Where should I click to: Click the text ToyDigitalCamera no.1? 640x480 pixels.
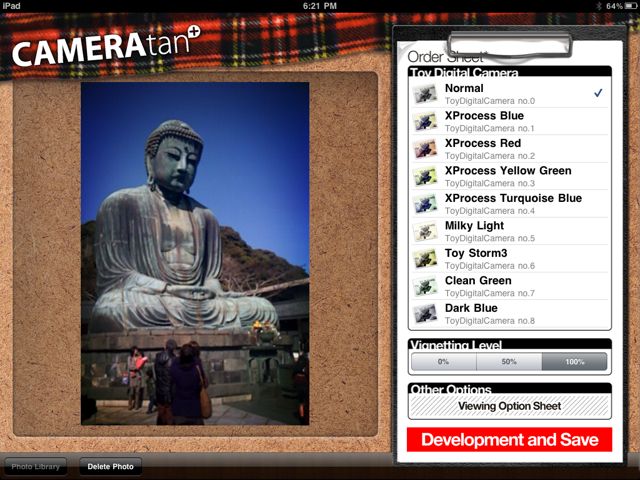point(490,128)
